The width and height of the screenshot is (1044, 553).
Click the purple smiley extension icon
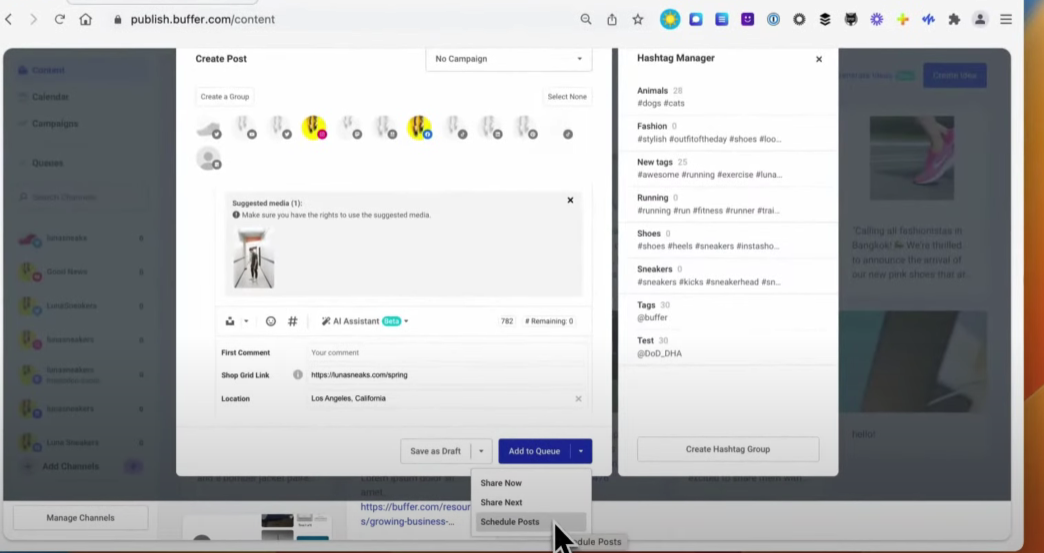pos(748,19)
